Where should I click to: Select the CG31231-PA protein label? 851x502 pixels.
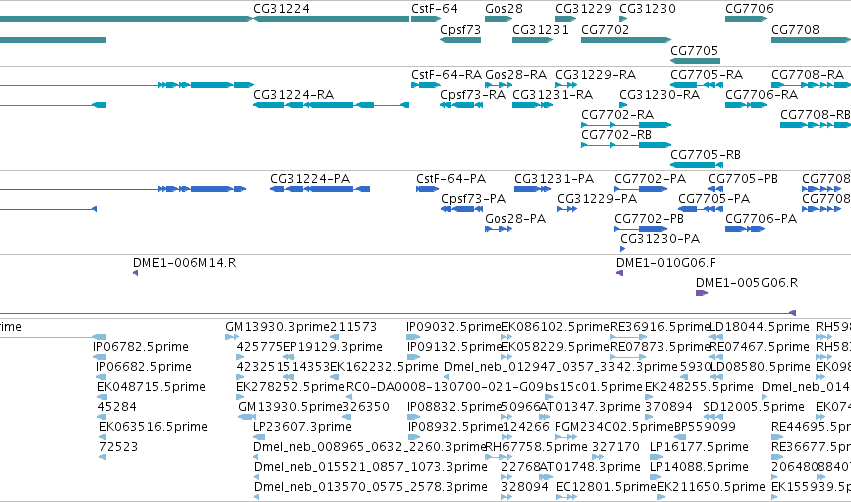pos(554,179)
